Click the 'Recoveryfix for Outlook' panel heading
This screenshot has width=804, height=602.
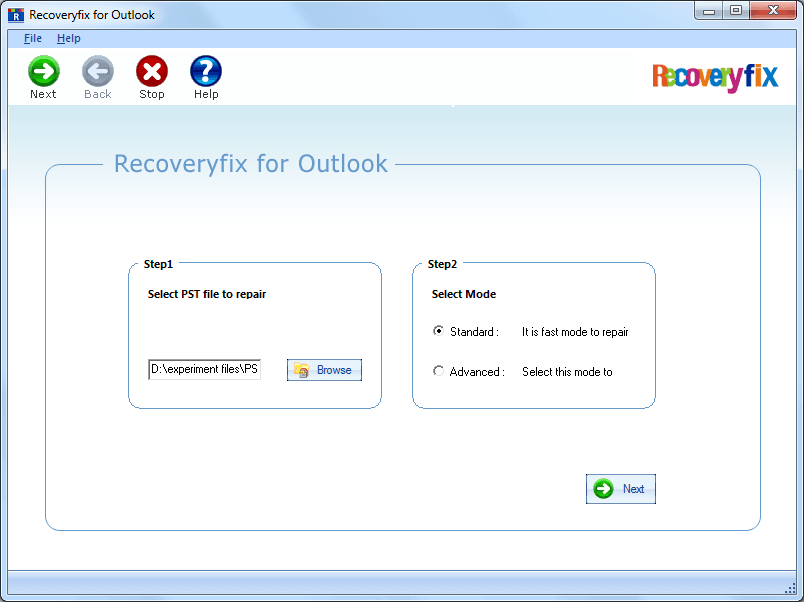click(251, 164)
